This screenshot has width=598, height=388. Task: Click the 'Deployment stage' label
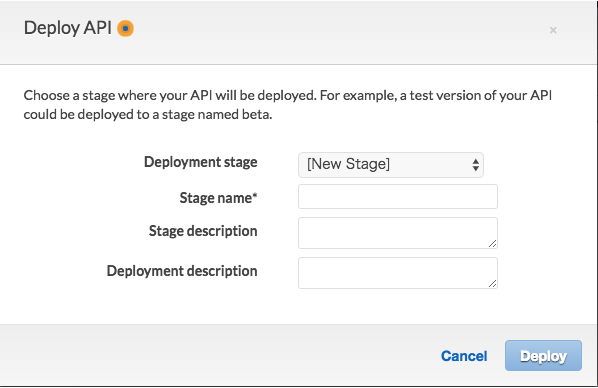(x=201, y=163)
